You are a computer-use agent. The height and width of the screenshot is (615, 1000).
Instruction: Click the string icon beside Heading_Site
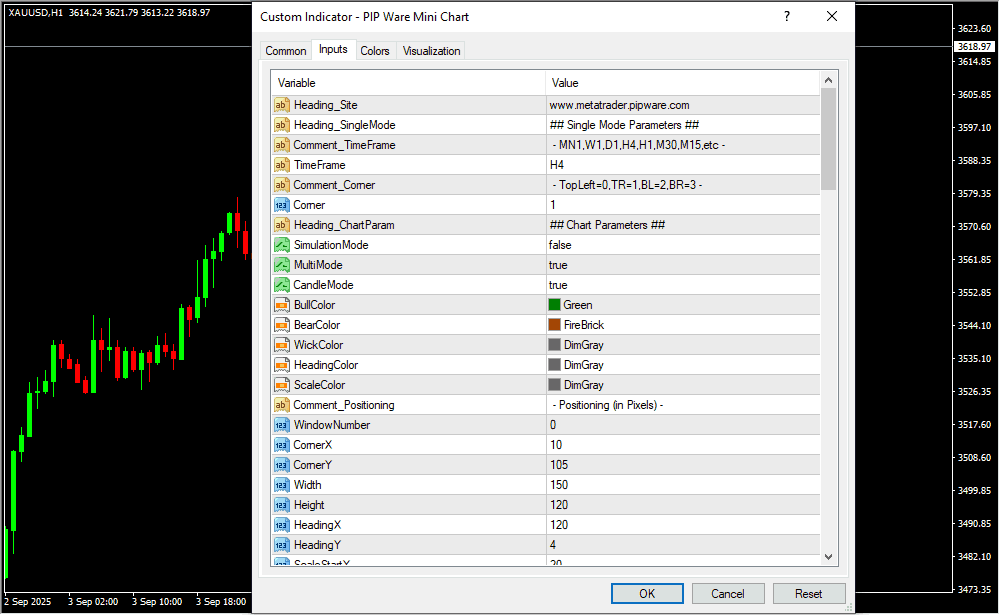[x=281, y=105]
